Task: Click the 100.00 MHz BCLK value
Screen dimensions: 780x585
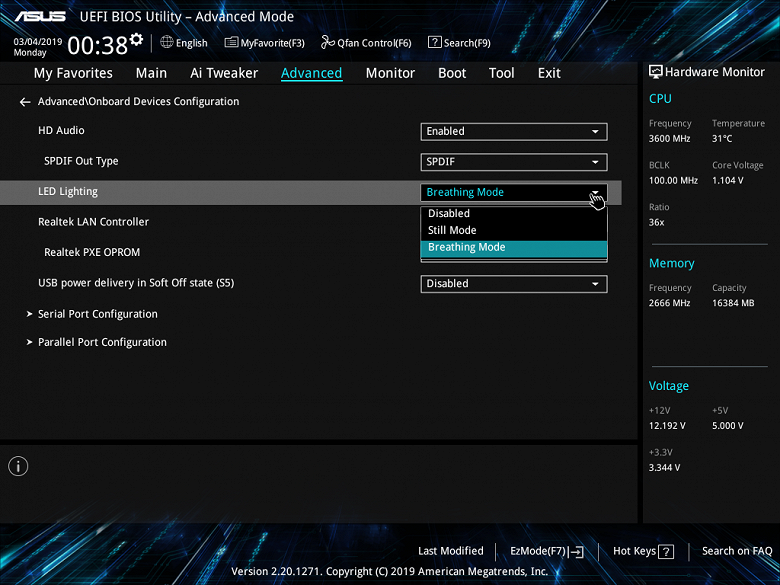Action: click(673, 181)
